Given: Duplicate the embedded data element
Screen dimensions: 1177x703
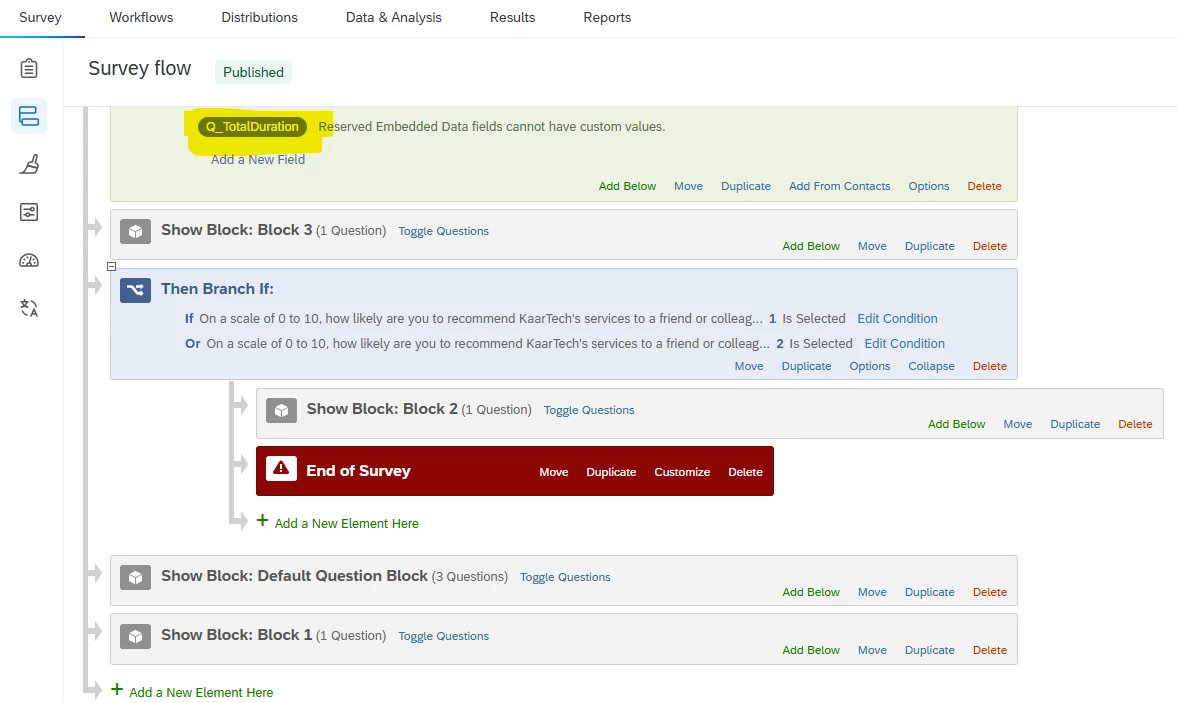Looking at the screenshot, I should pos(745,186).
